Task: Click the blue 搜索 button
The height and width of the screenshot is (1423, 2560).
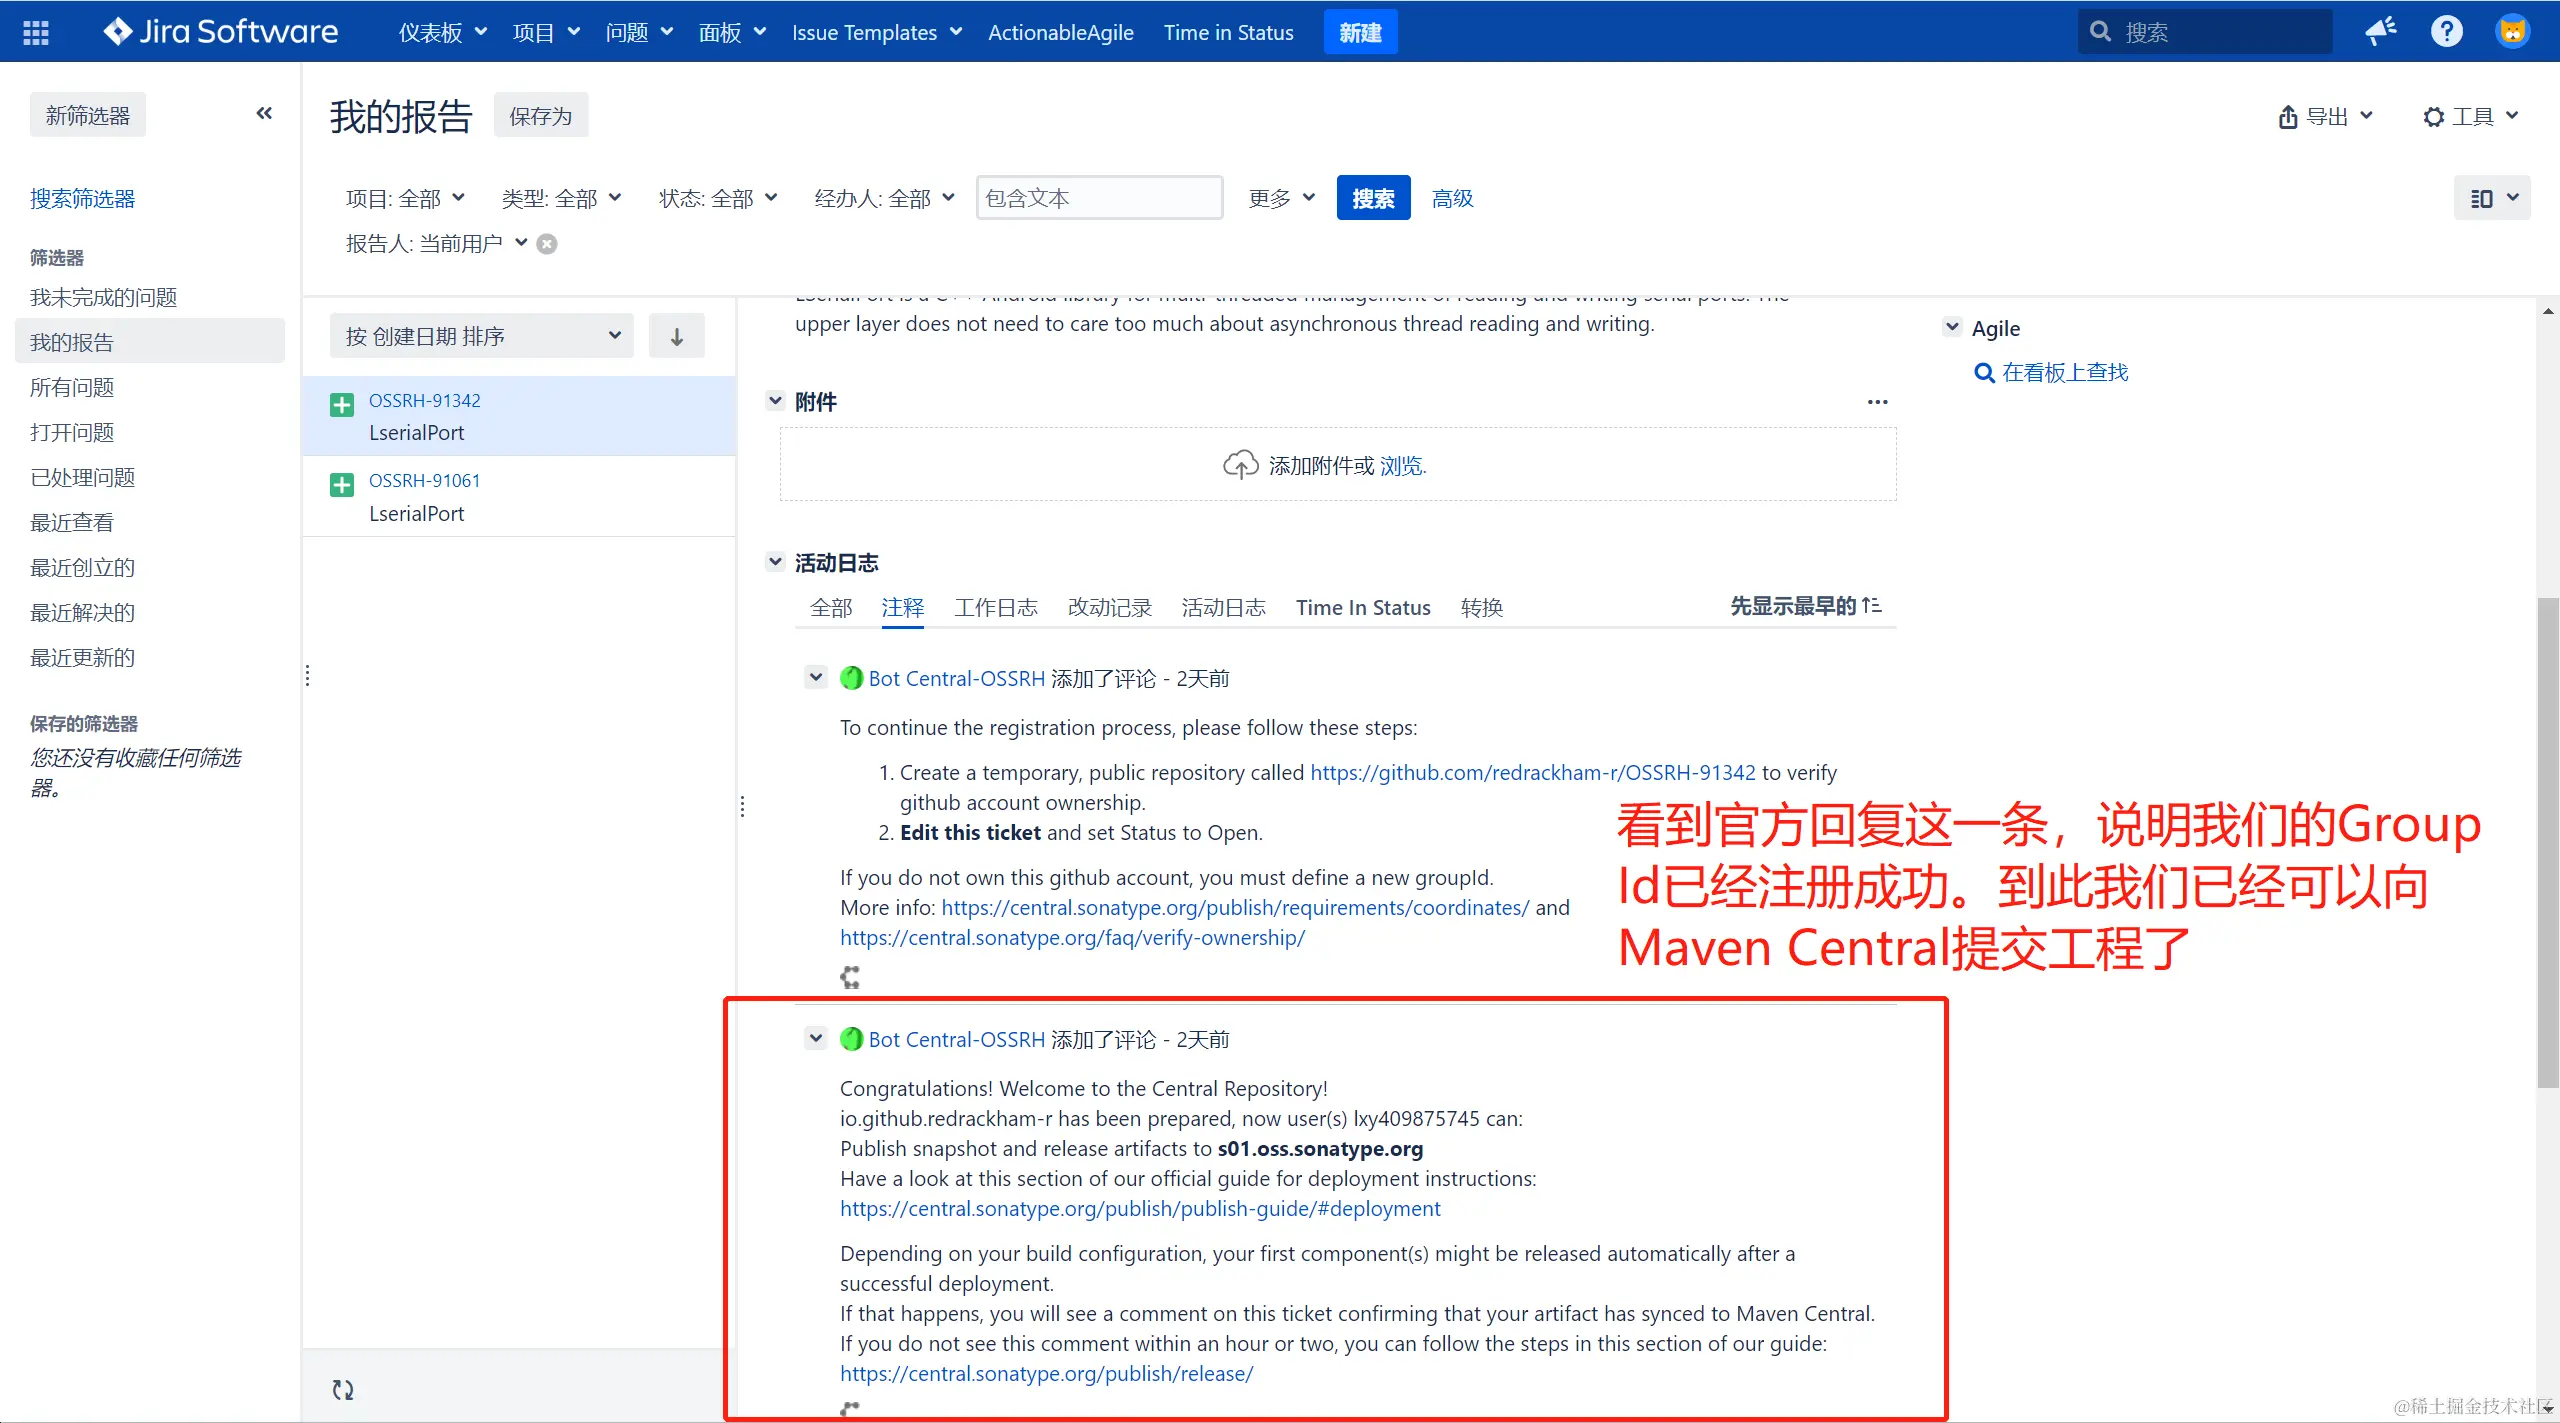Action: pyautogui.click(x=1372, y=199)
